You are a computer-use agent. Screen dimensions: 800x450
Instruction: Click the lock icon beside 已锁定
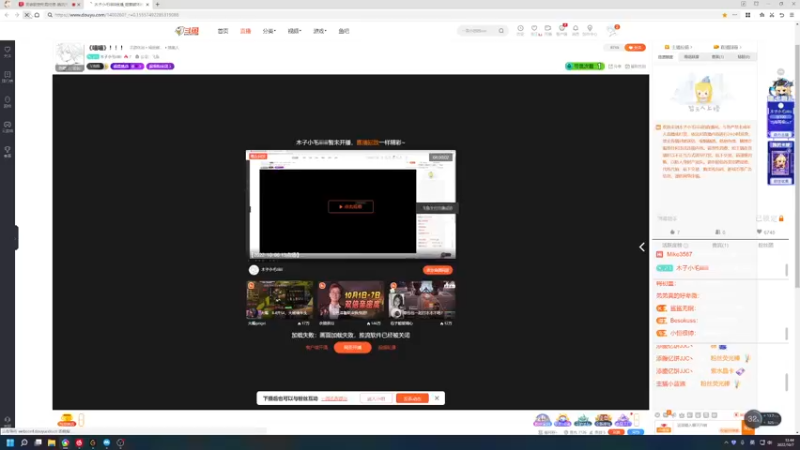click(781, 218)
